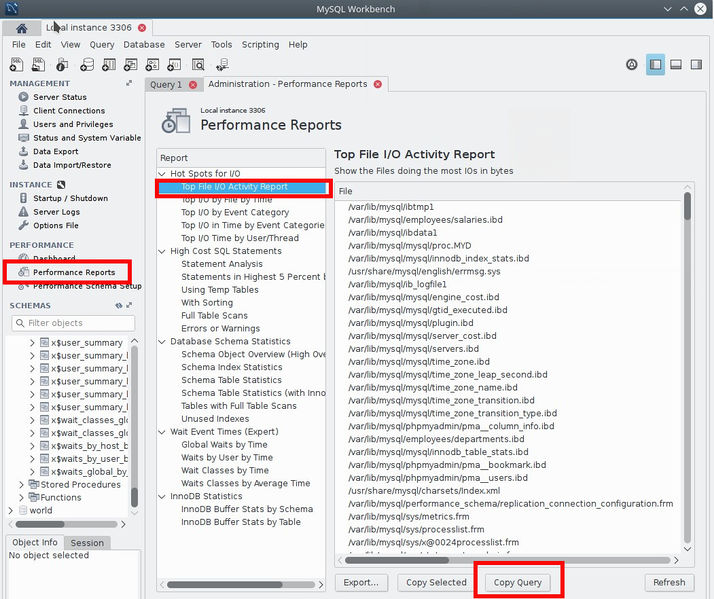Close the Performance Reports administration tab
The image size is (714, 599).
[377, 84]
